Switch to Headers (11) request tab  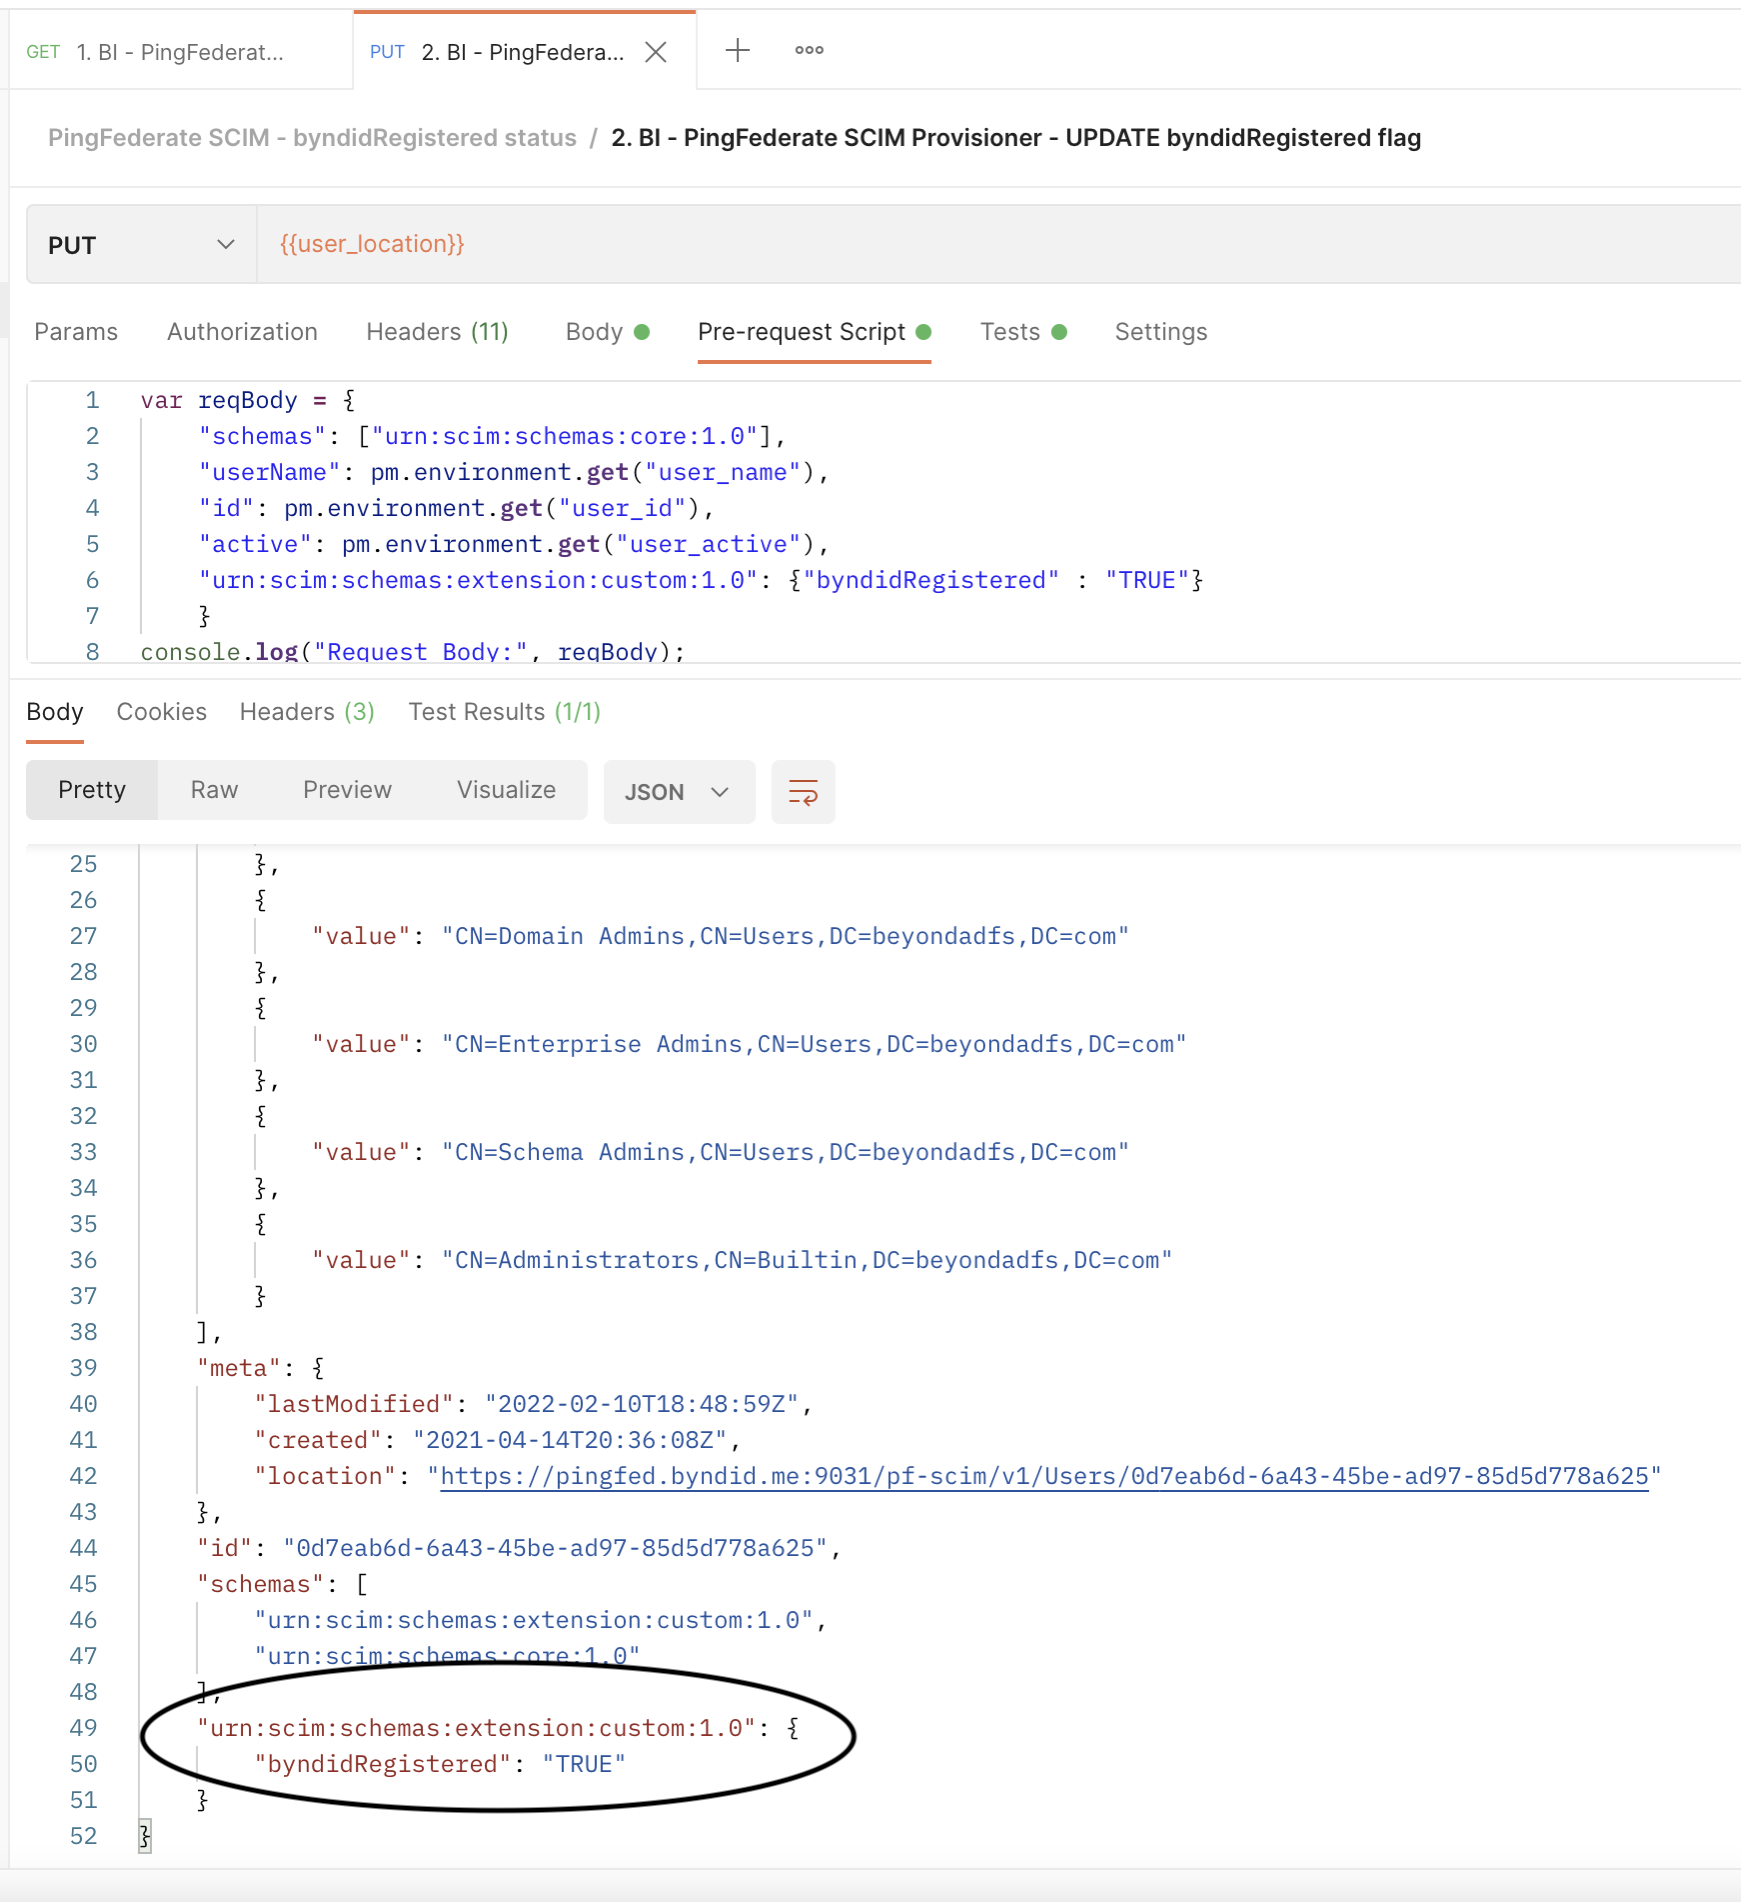[437, 332]
